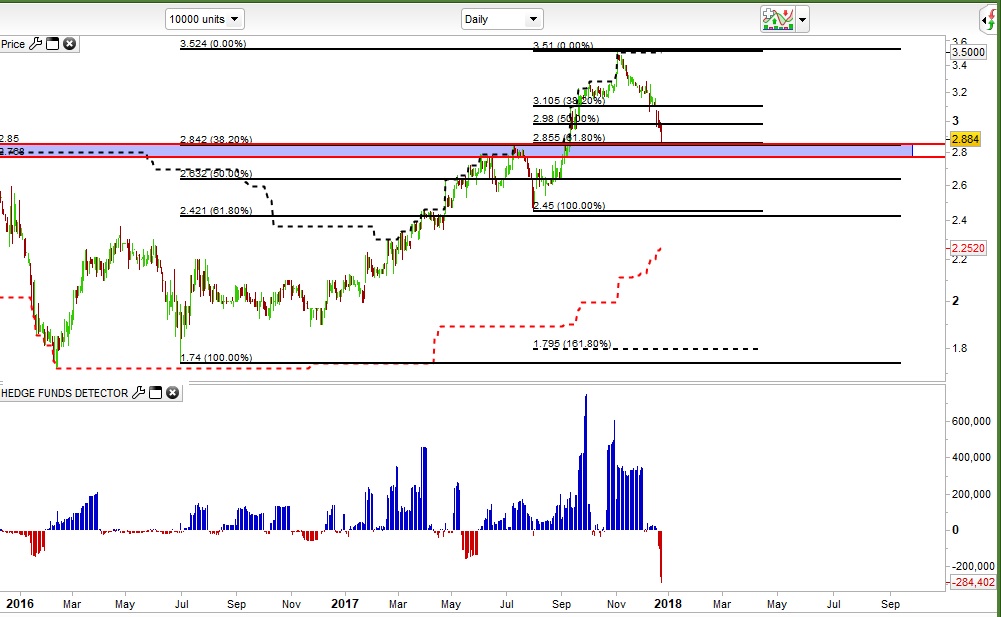Click the red 2.2520 axis value

pyautogui.click(x=968, y=248)
